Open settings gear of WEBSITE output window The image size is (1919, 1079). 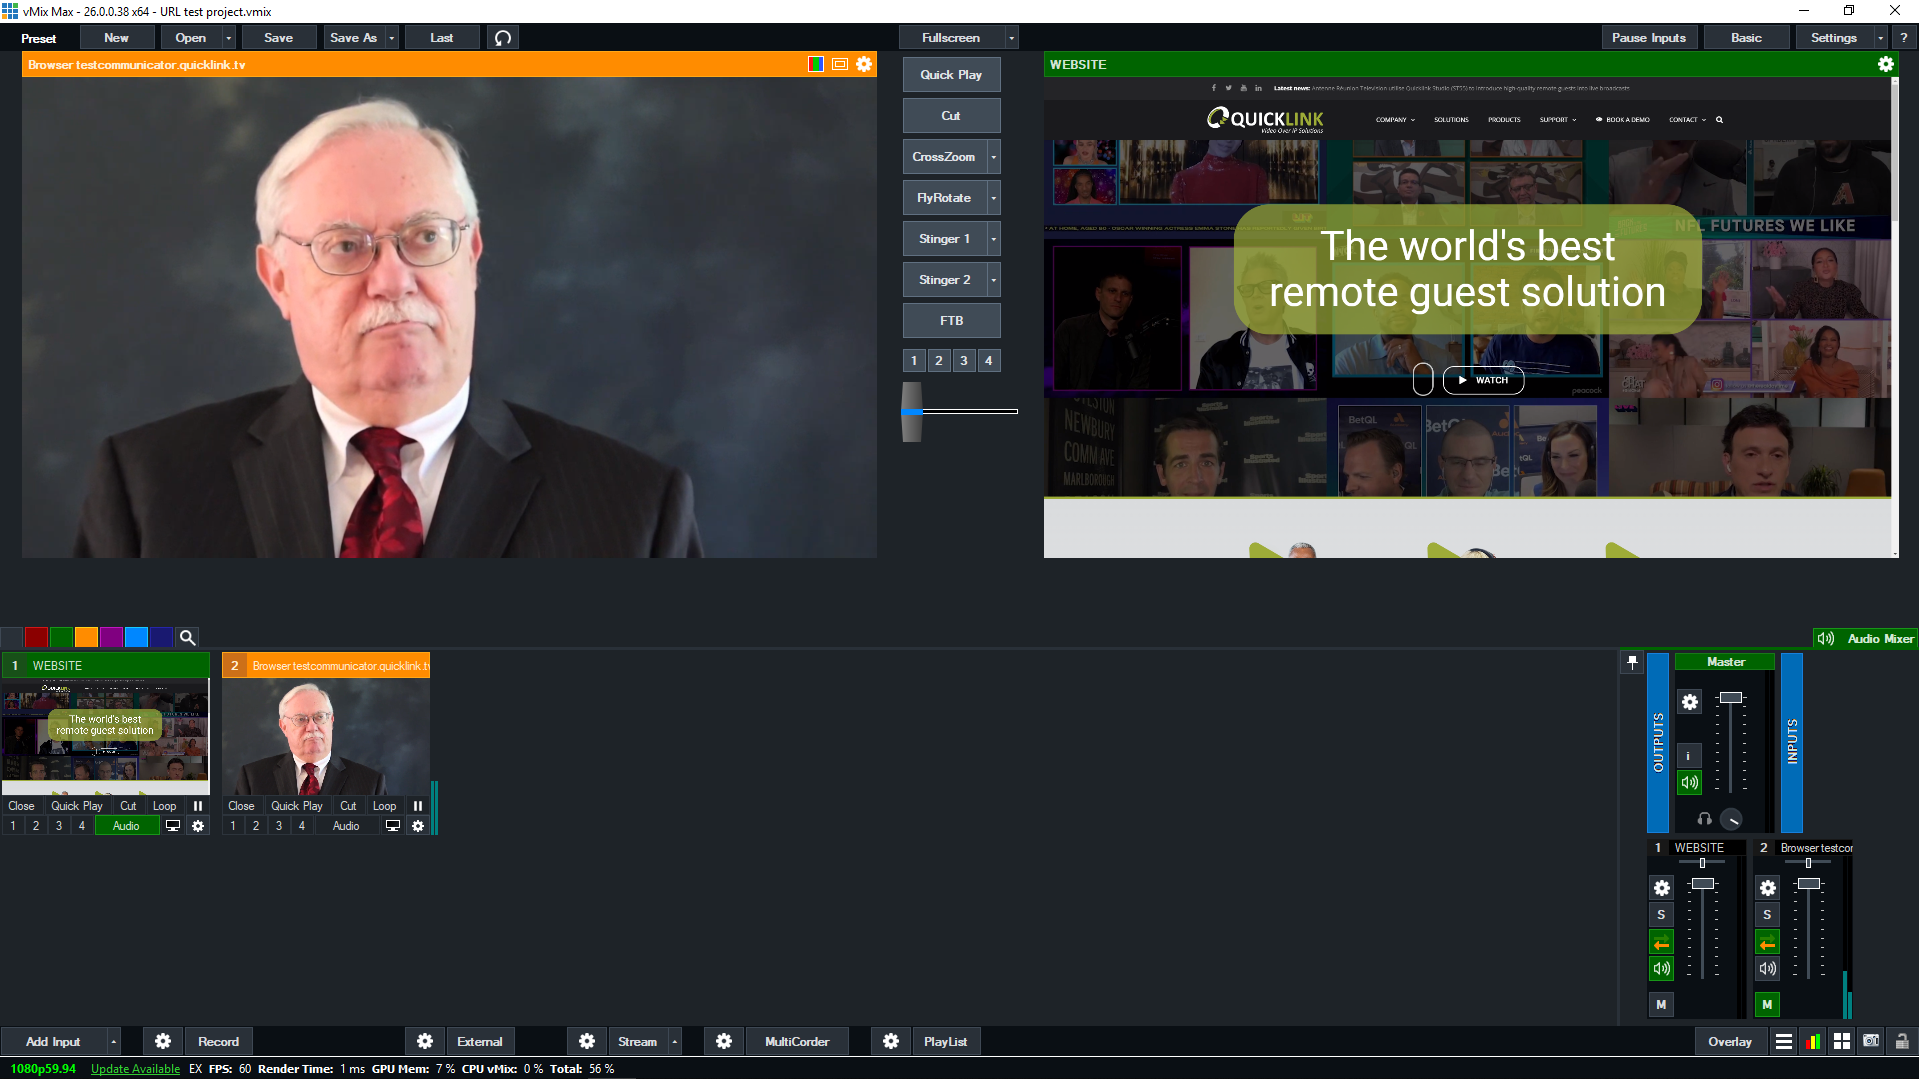coord(1885,64)
